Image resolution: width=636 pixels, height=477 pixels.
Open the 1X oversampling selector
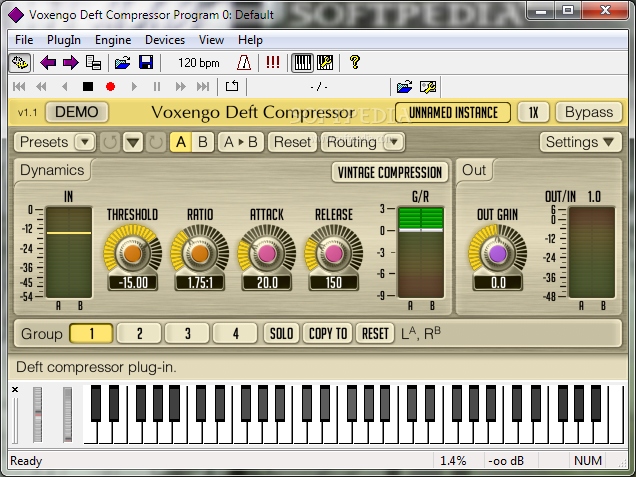pyautogui.click(x=533, y=112)
